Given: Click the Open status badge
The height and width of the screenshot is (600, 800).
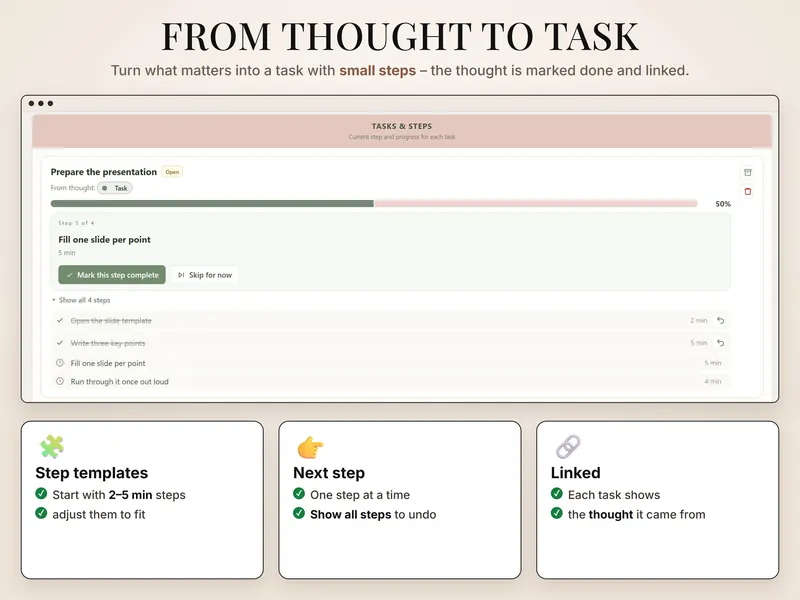Looking at the screenshot, I should point(172,172).
